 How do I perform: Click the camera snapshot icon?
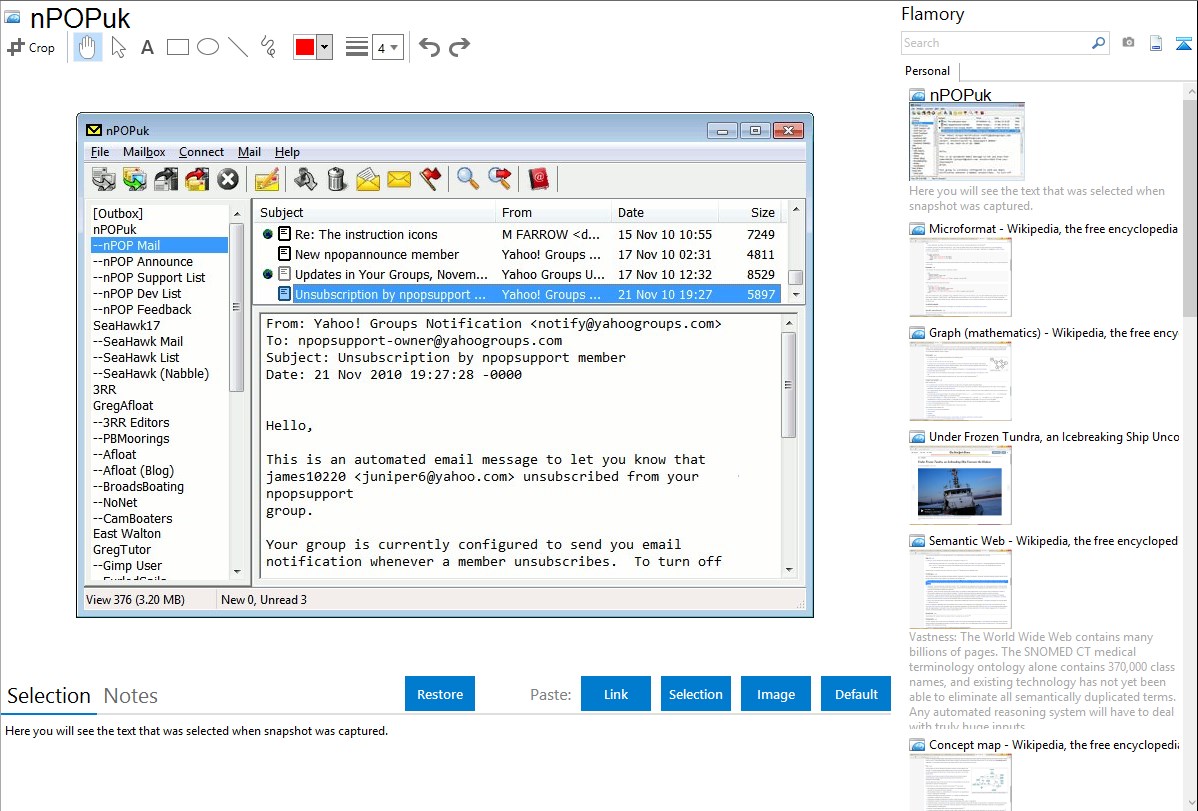tap(1128, 43)
